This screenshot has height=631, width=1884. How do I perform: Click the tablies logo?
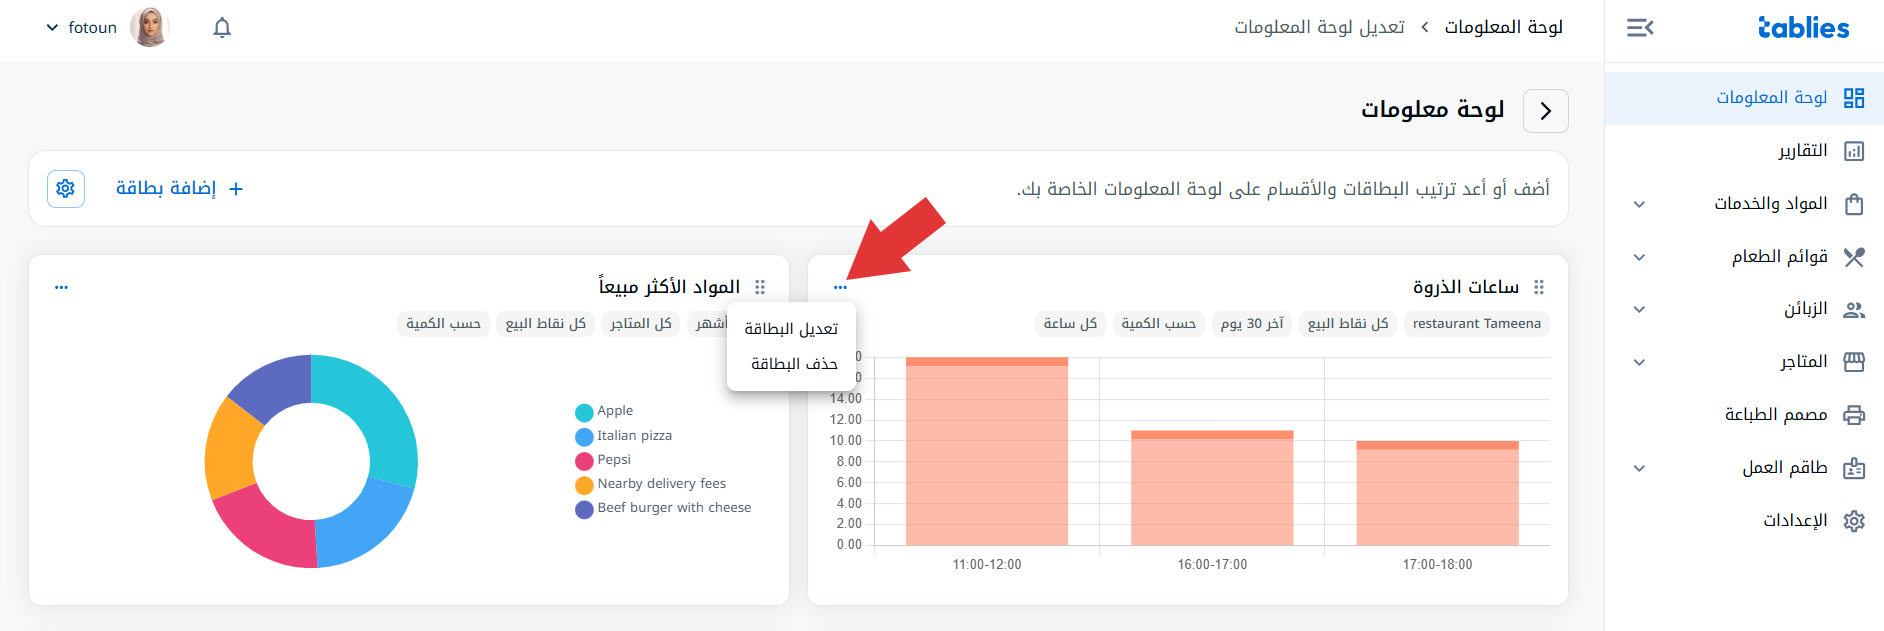[x=1804, y=28]
